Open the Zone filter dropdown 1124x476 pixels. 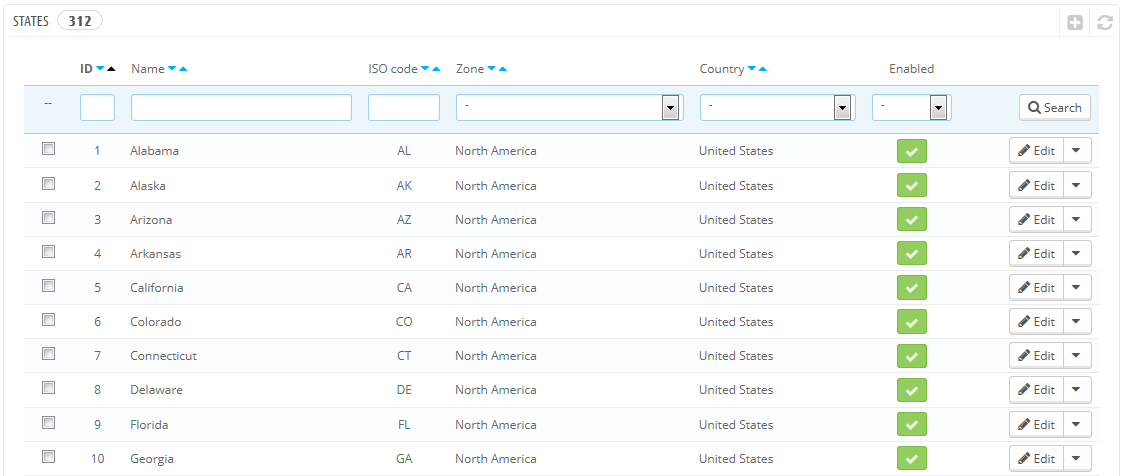[x=569, y=108]
